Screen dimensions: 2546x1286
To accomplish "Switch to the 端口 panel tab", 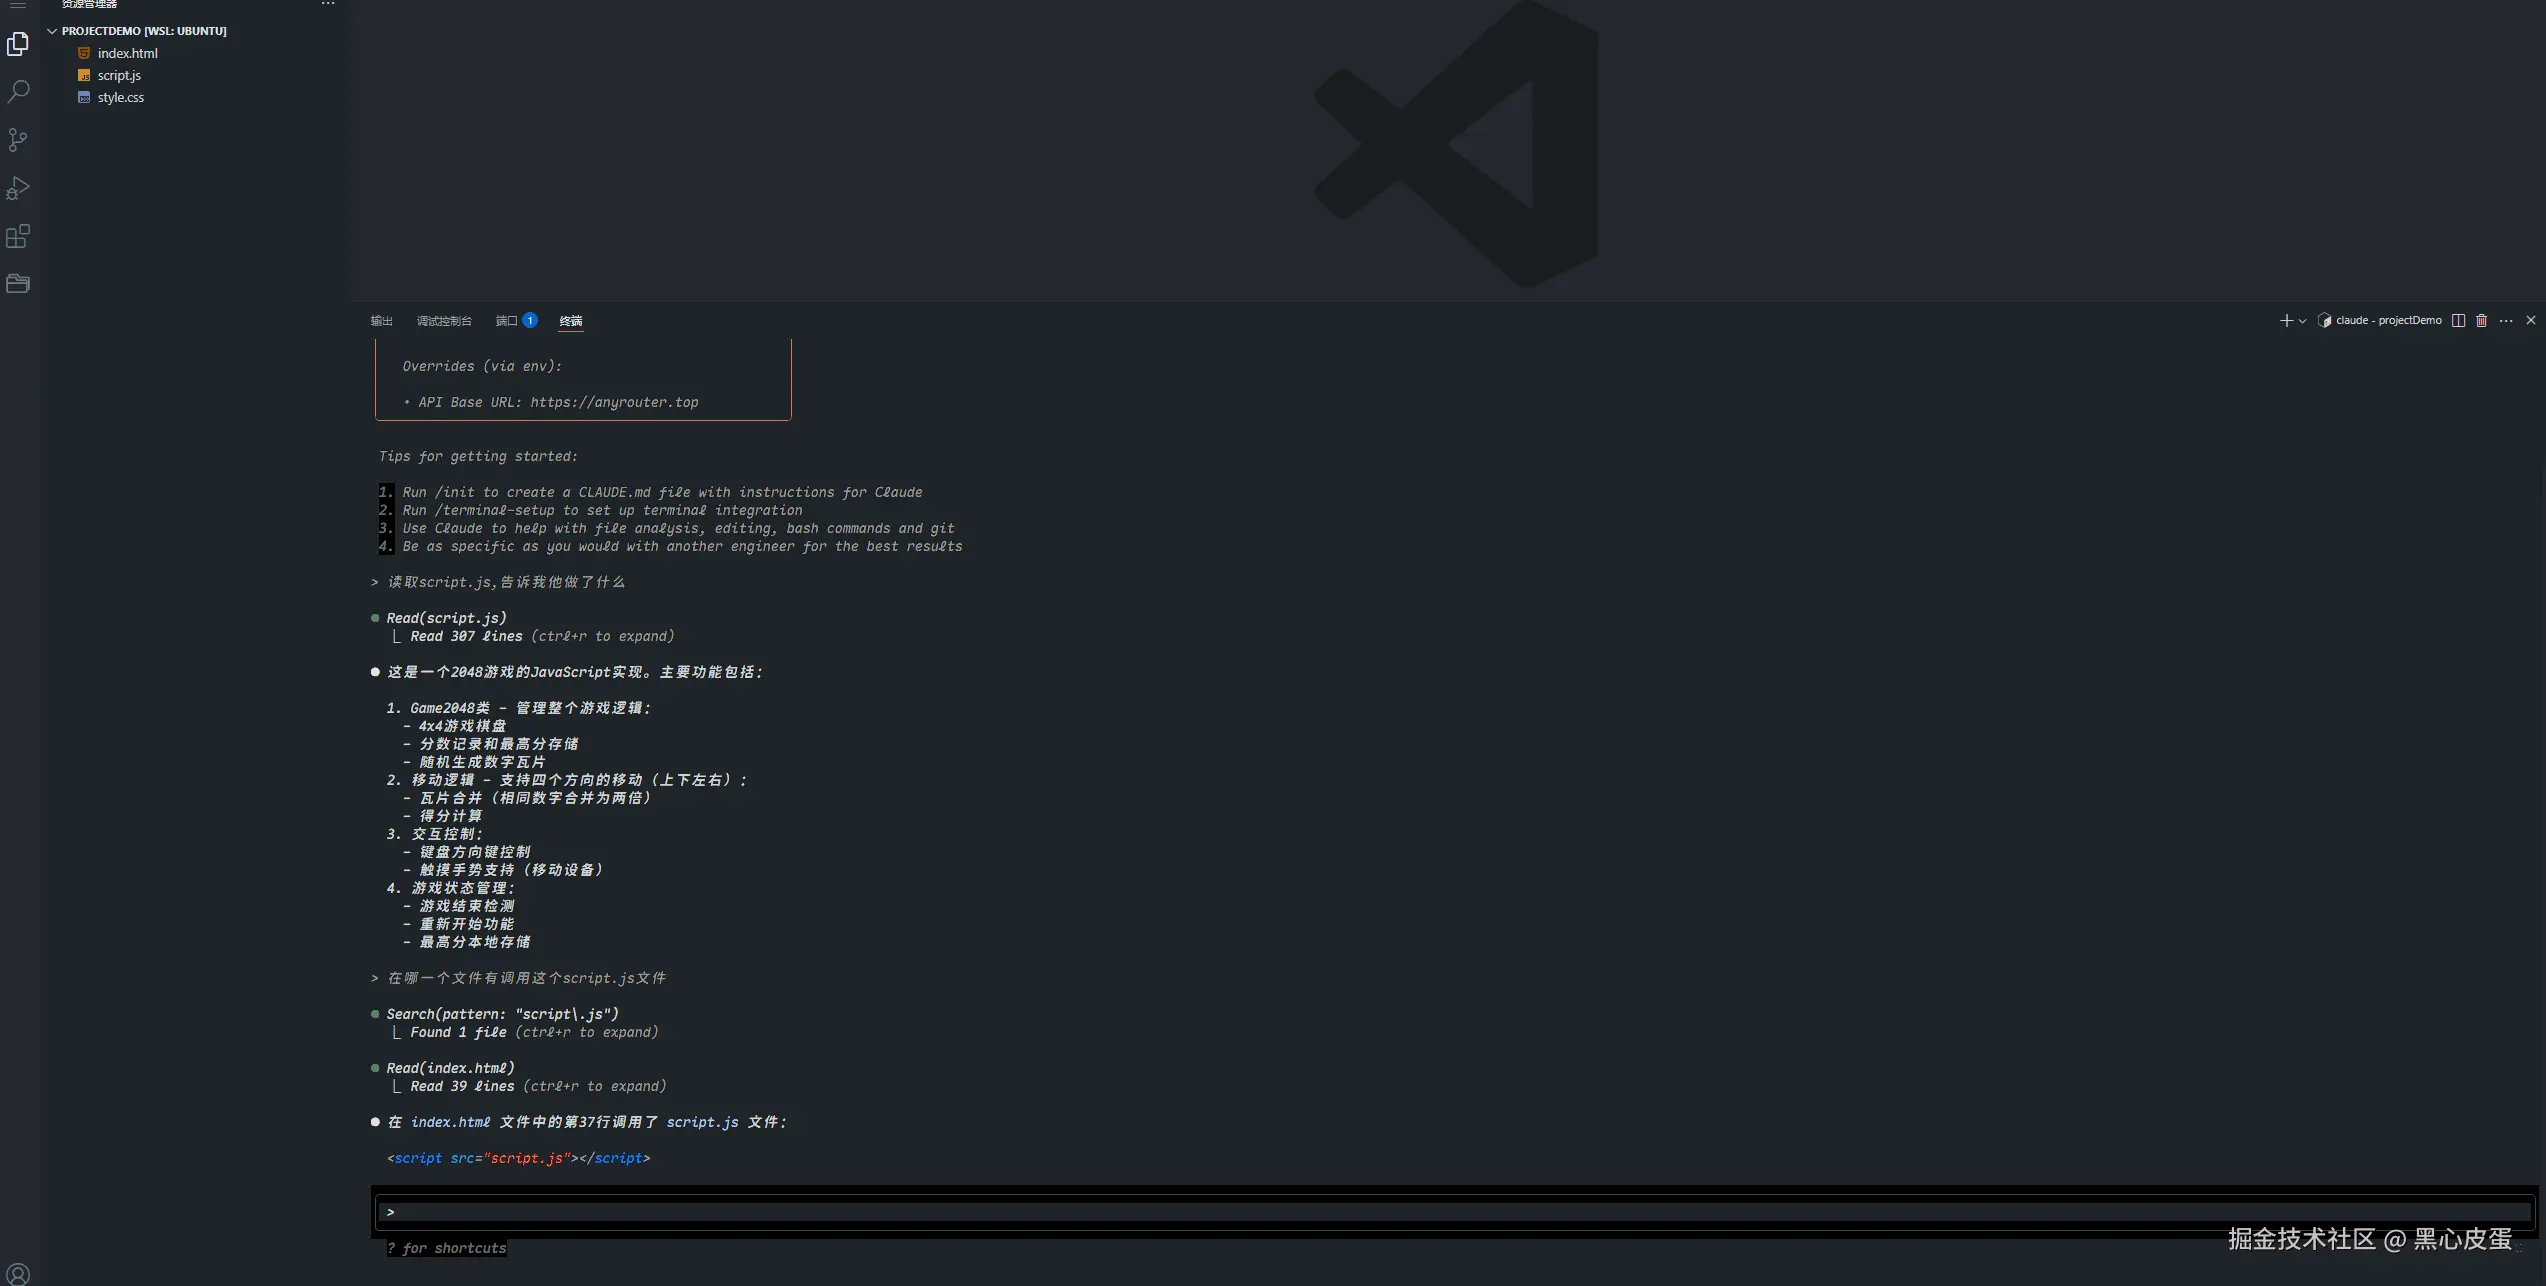I will tap(516, 321).
